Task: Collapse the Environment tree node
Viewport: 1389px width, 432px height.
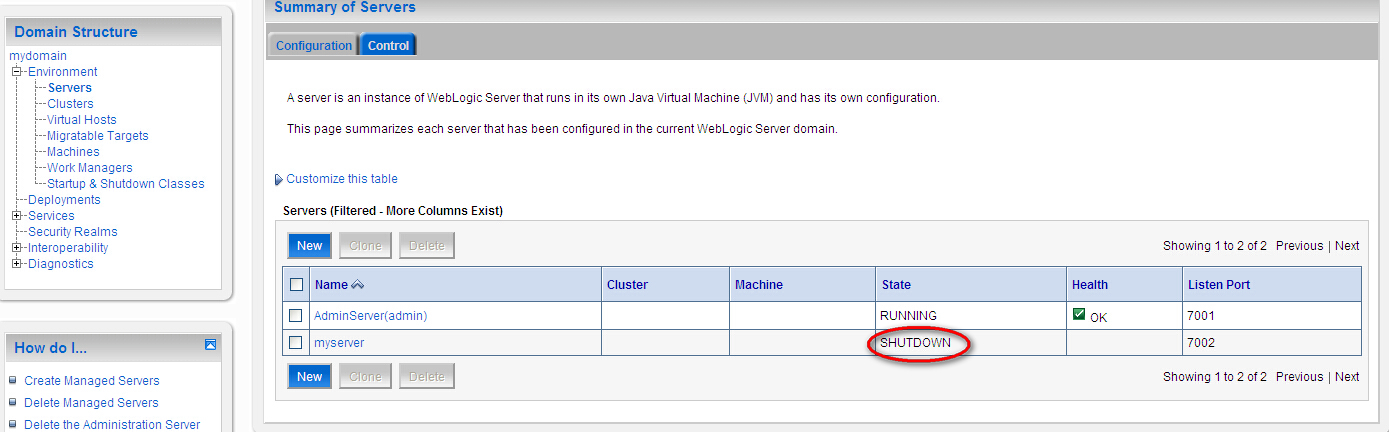Action: [16, 72]
